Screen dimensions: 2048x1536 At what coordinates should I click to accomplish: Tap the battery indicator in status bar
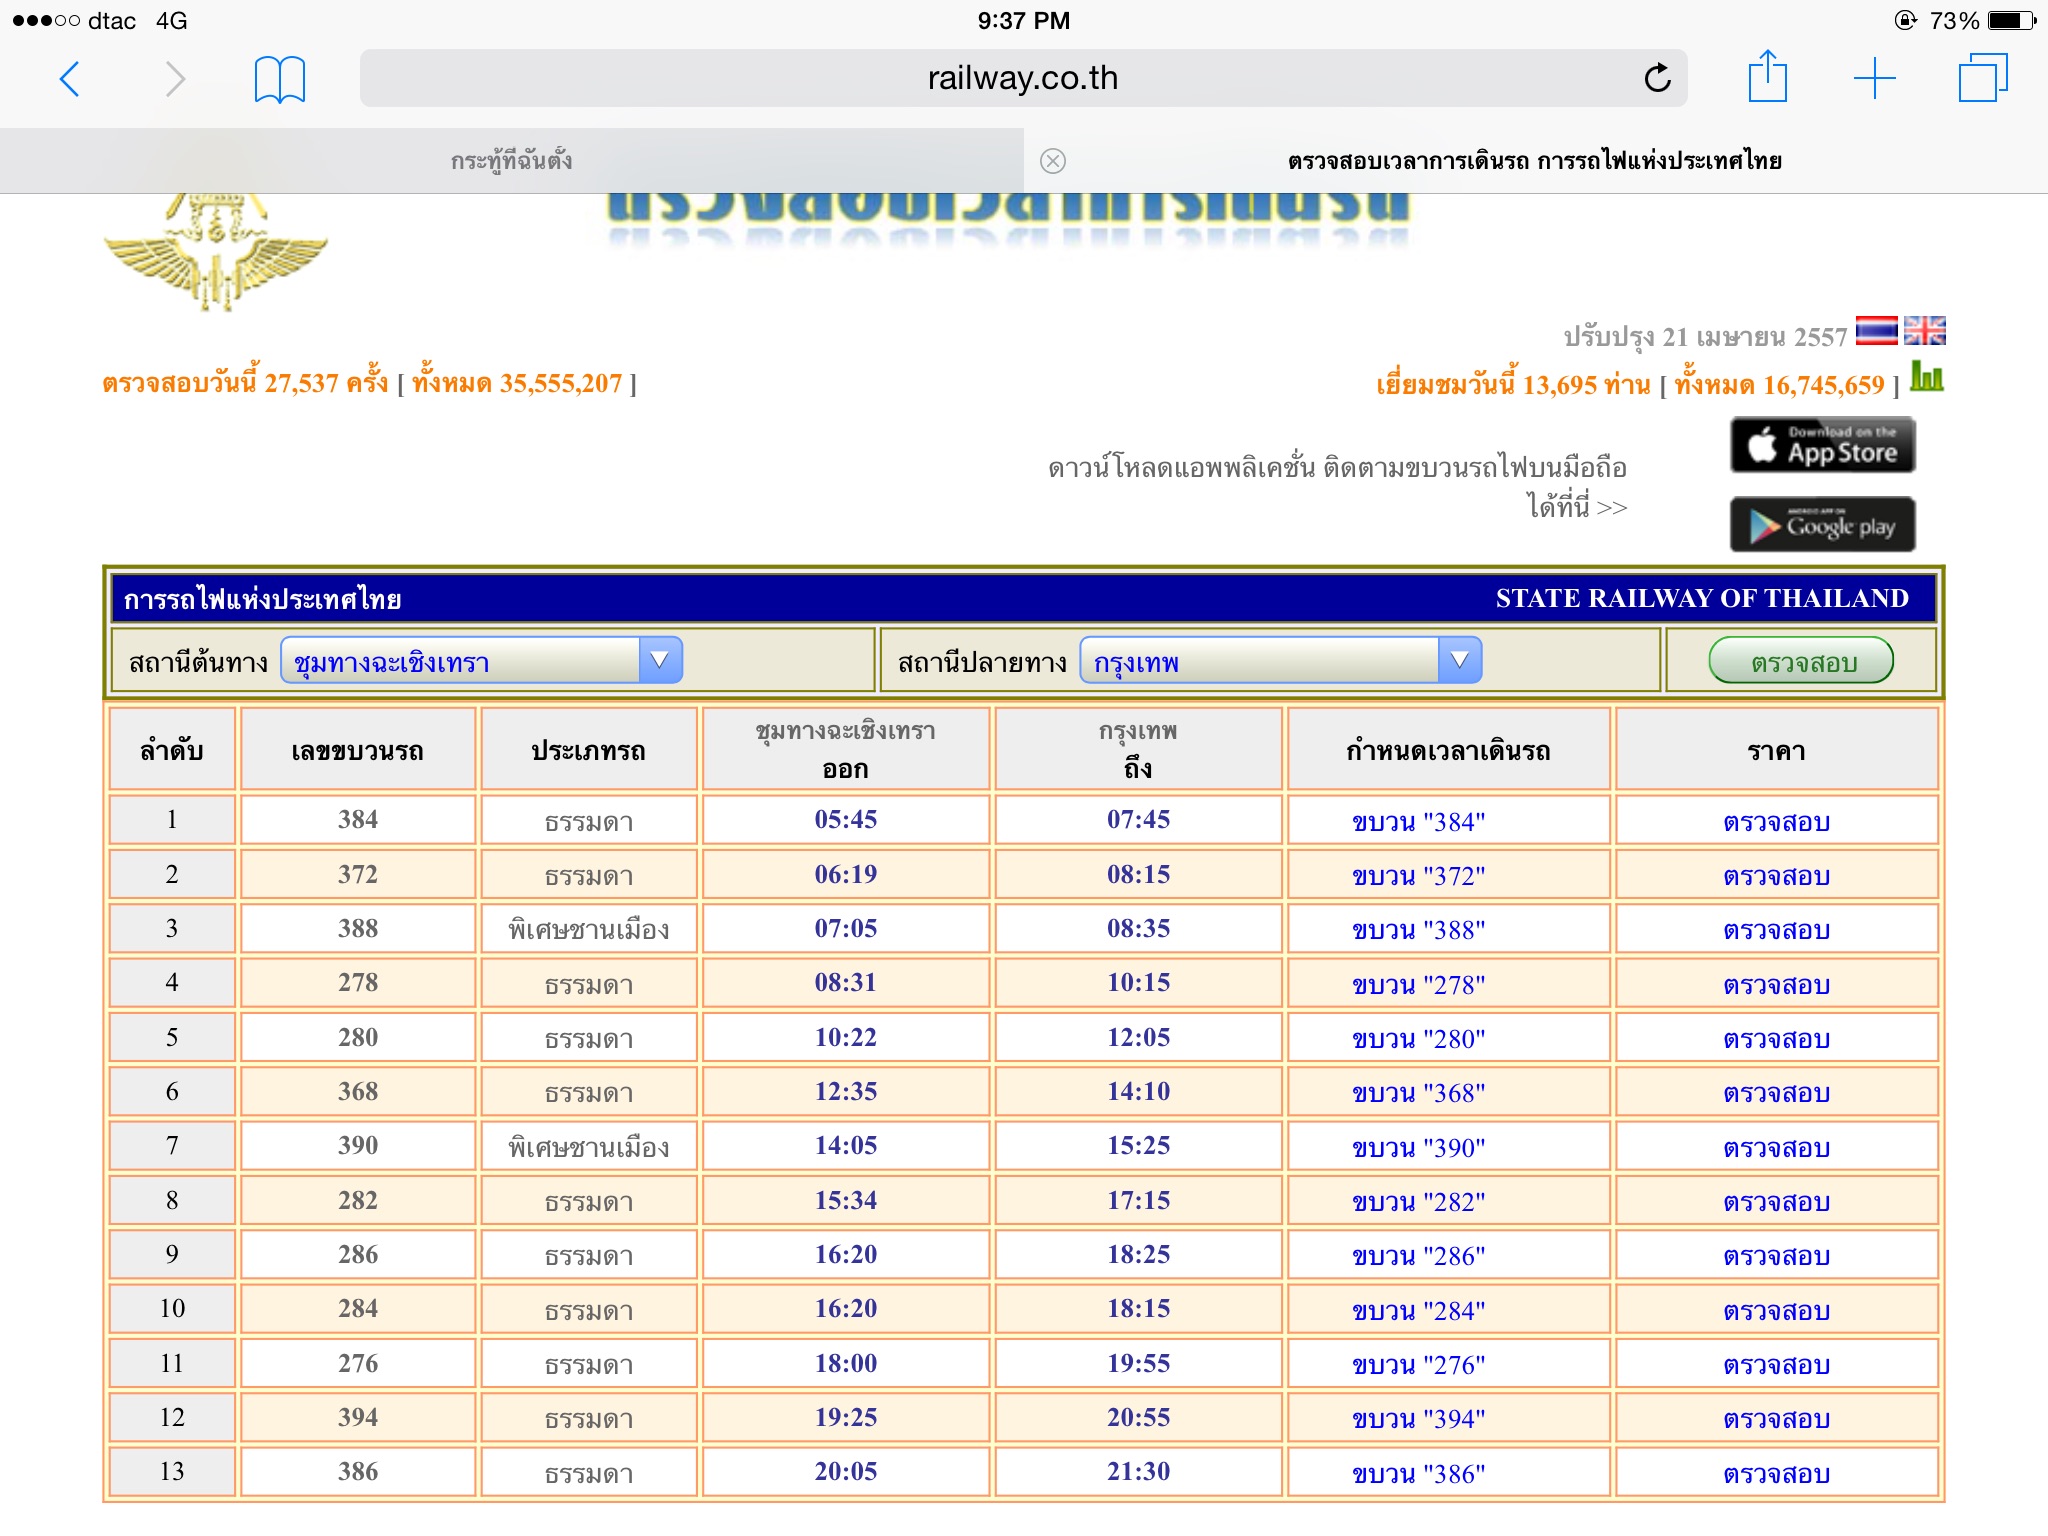(2011, 20)
